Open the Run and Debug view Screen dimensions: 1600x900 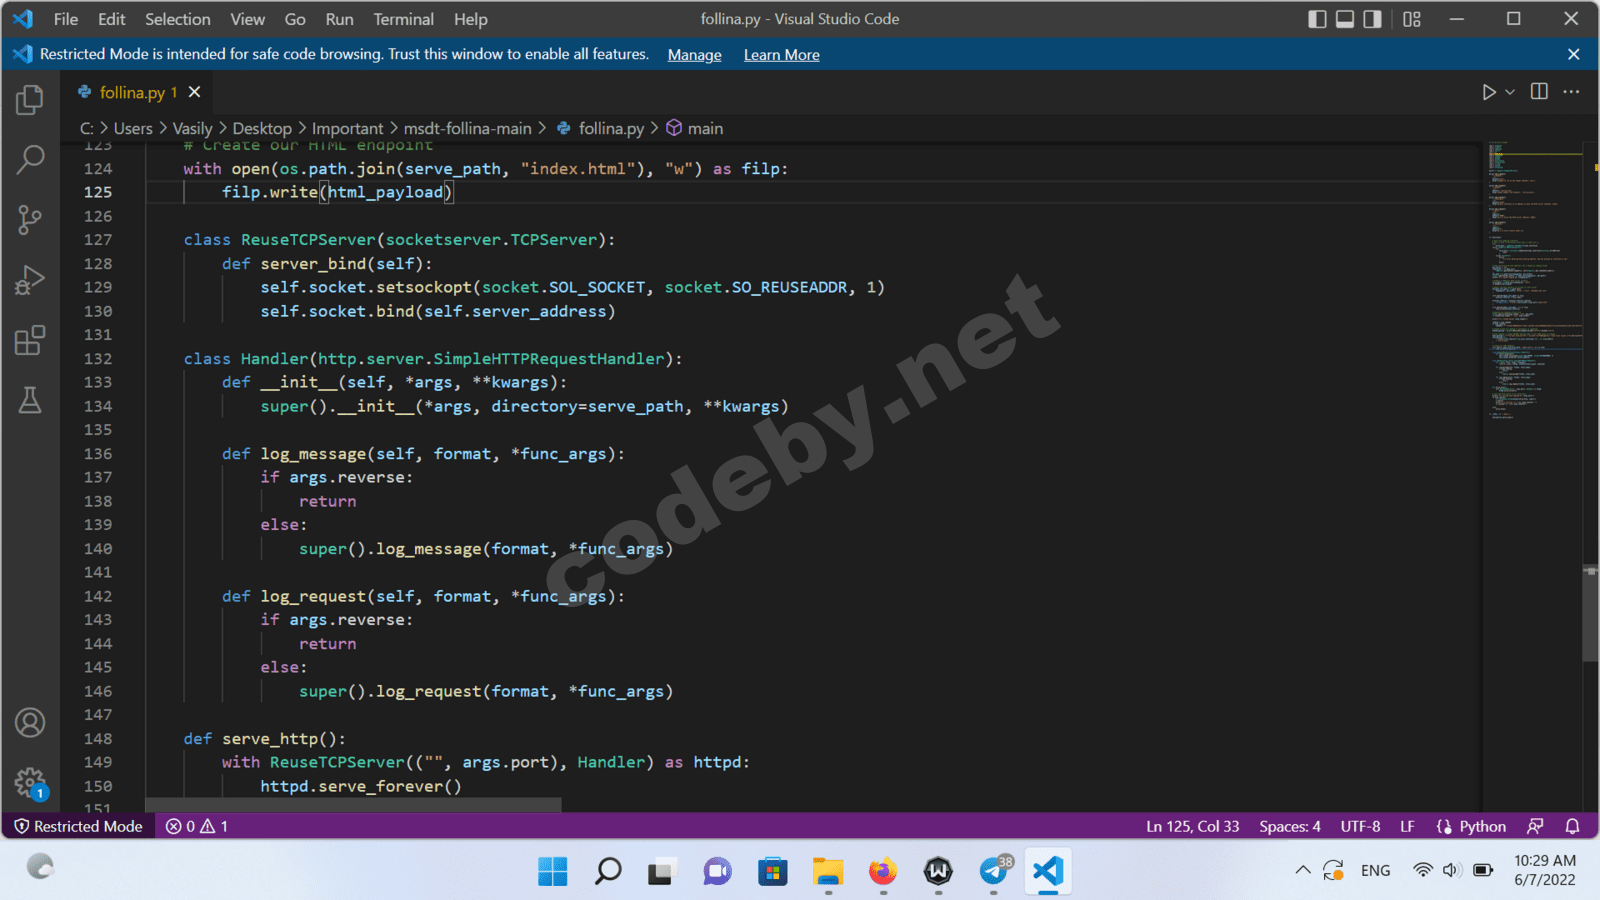pyautogui.click(x=30, y=280)
